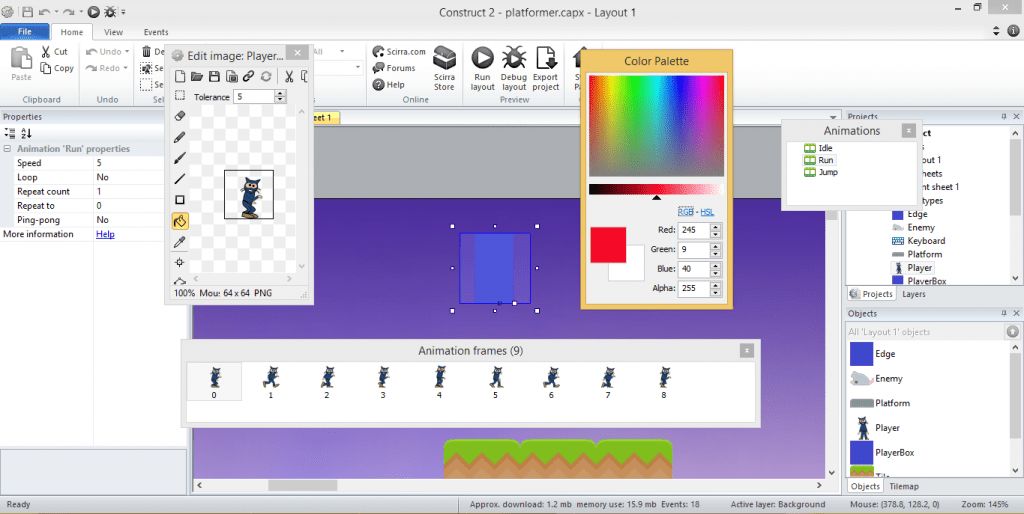Select animation frame 4 thumbnail

coord(440,381)
